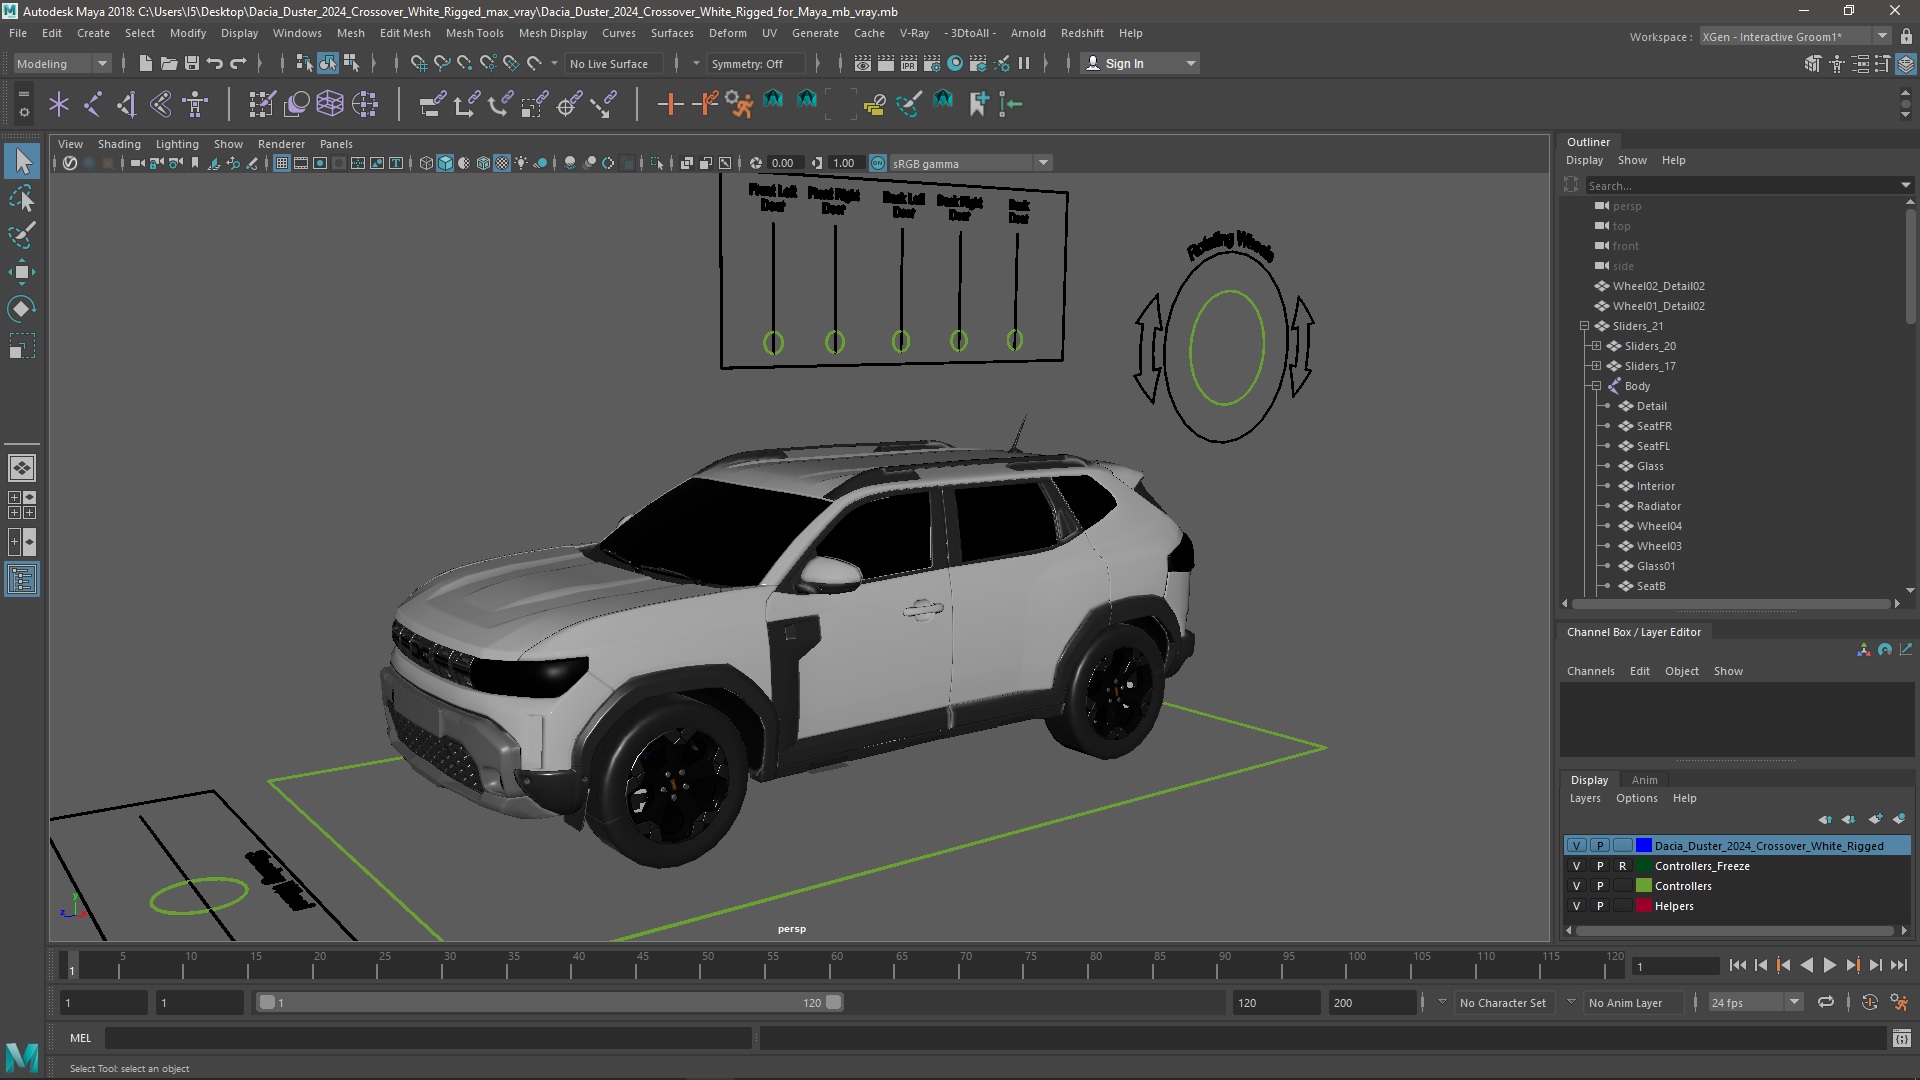The image size is (1920, 1080).
Task: Activate the Paint Selection tool
Action: pos(22,235)
